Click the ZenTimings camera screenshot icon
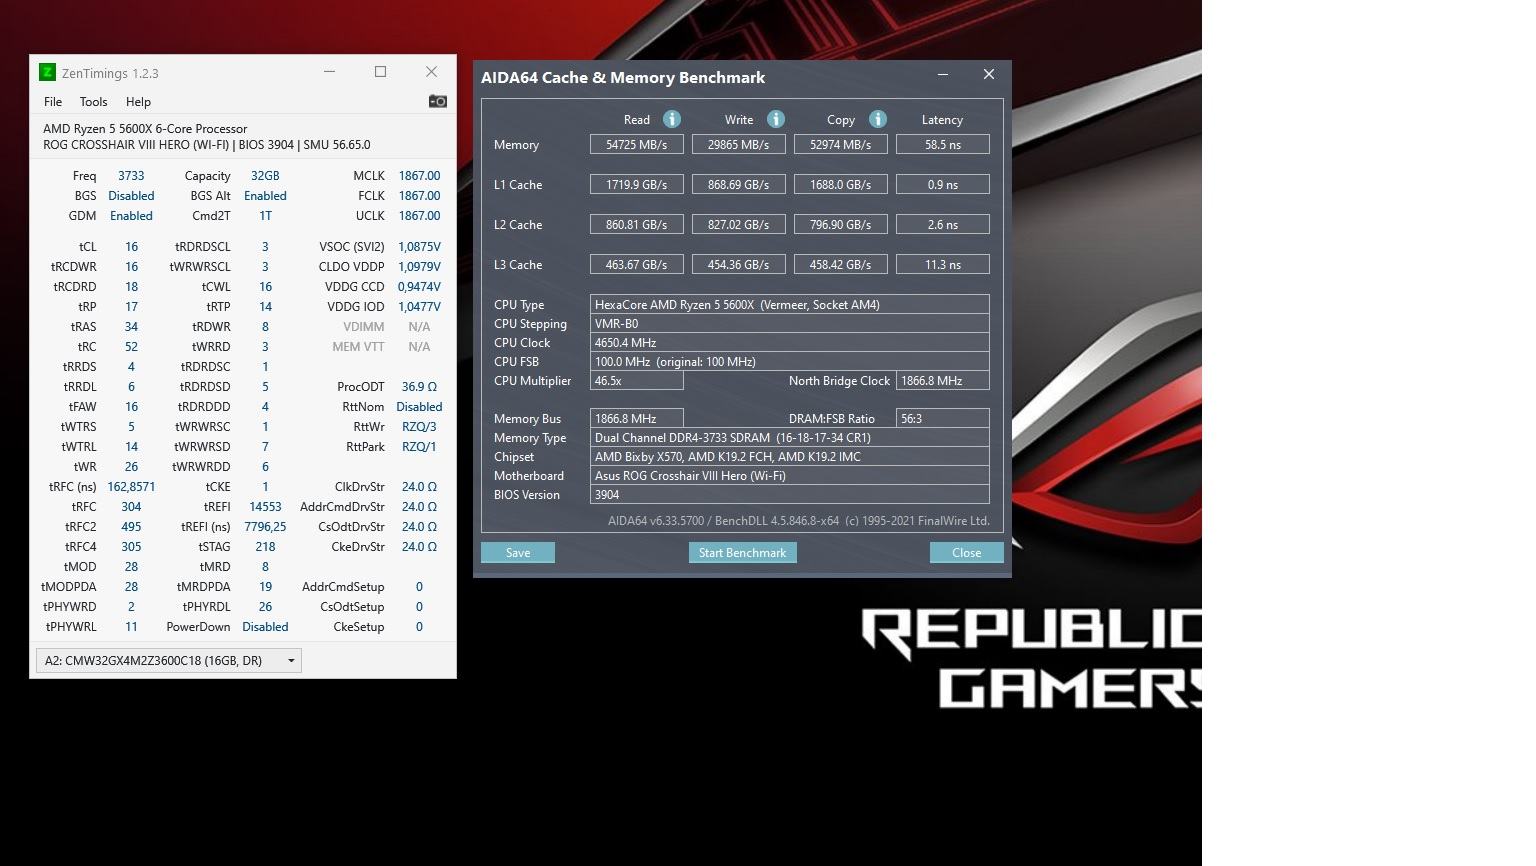This screenshot has width=1536, height=866. point(437,101)
